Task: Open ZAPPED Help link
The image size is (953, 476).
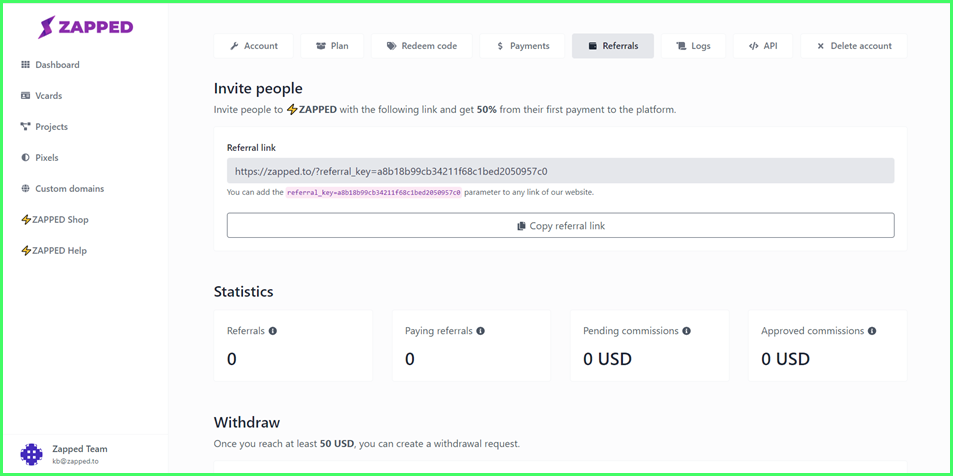Action: click(x=54, y=250)
